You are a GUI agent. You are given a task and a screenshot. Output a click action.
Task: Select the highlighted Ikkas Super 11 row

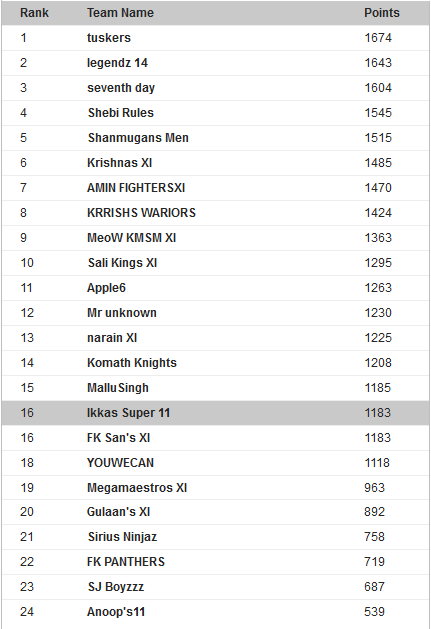click(x=216, y=413)
